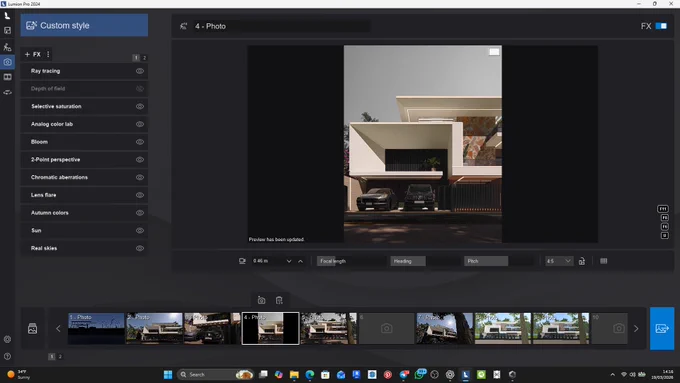Open settings gear in left sidebar

[x=7, y=340]
